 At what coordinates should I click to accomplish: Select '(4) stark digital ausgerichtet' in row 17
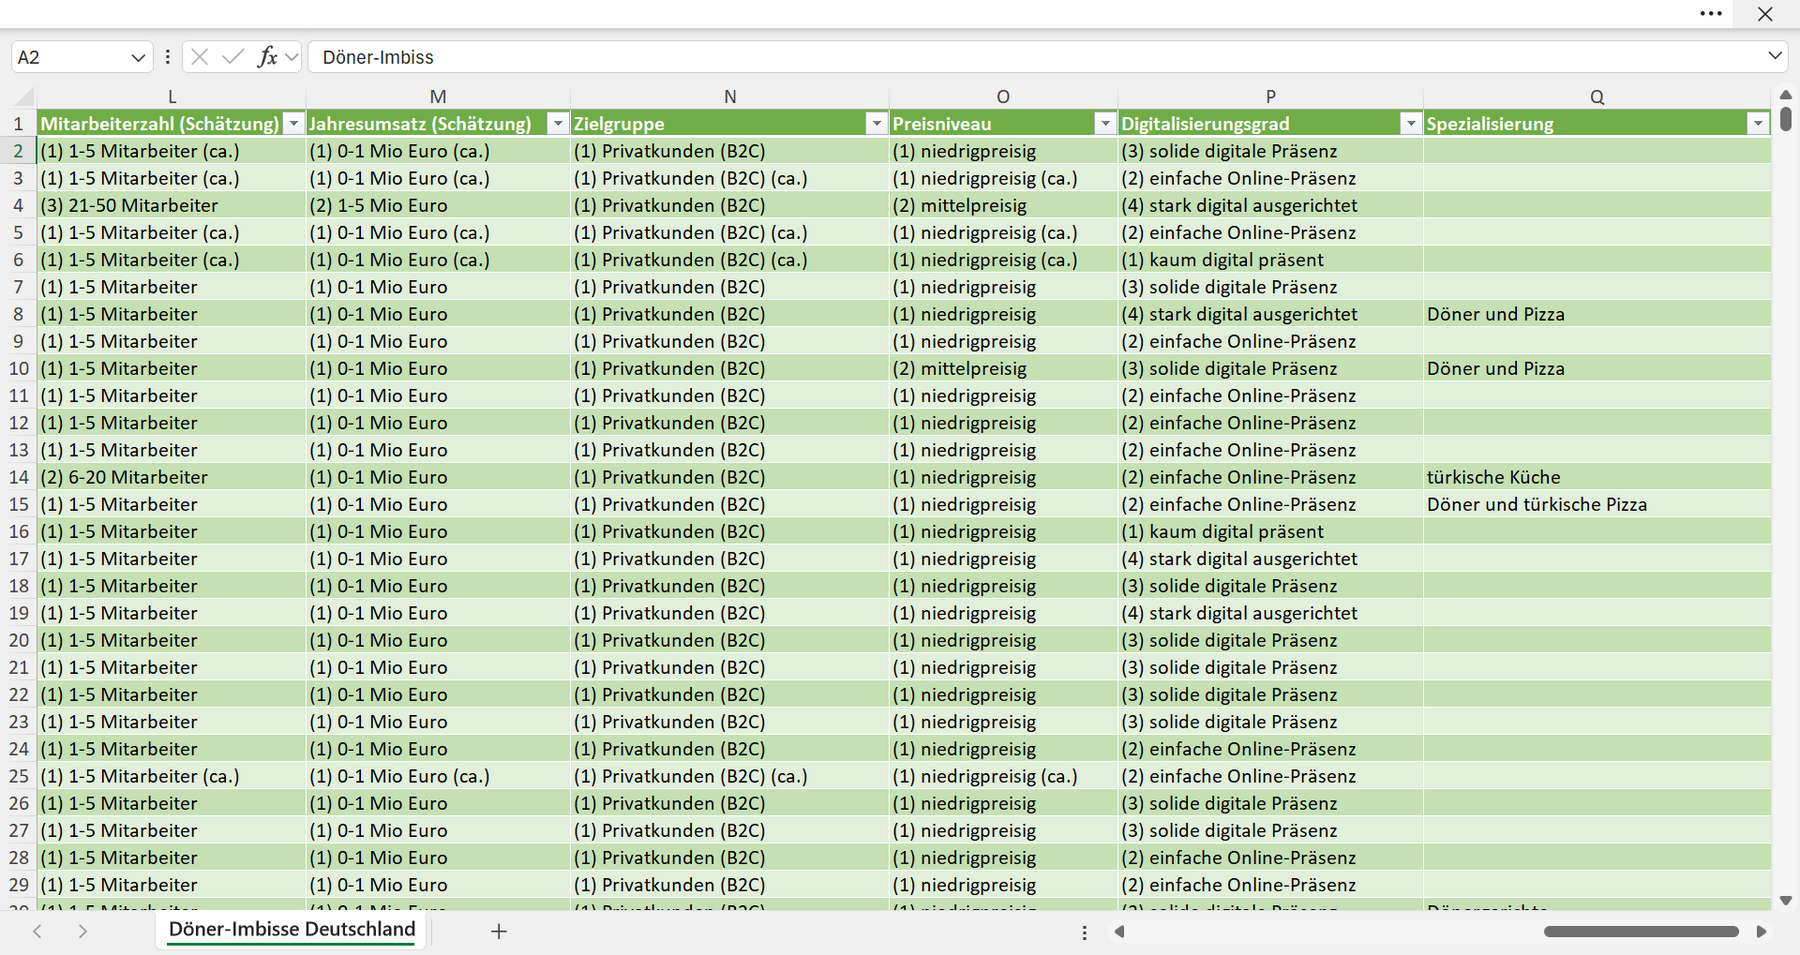pyautogui.click(x=1270, y=558)
